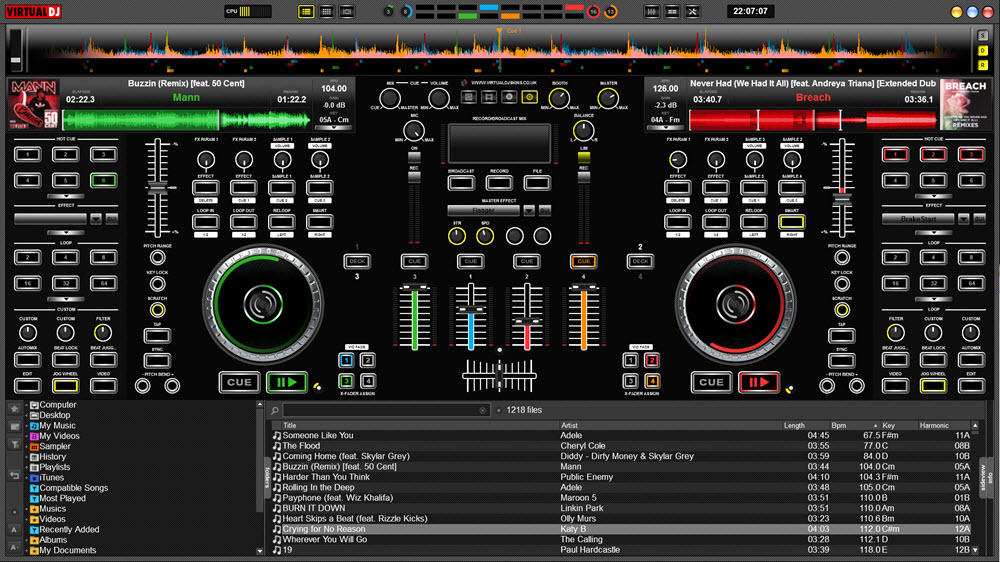Open the mixer panel icon in center section
Image resolution: width=1000 pixels, height=562 pixels.
tap(468, 97)
